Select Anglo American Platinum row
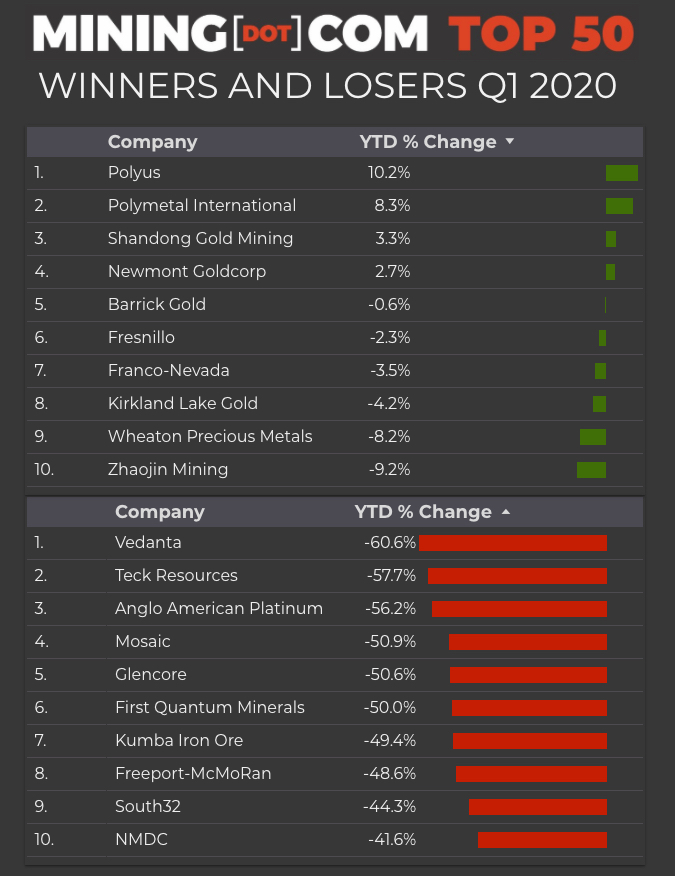675x876 pixels. 219,608
